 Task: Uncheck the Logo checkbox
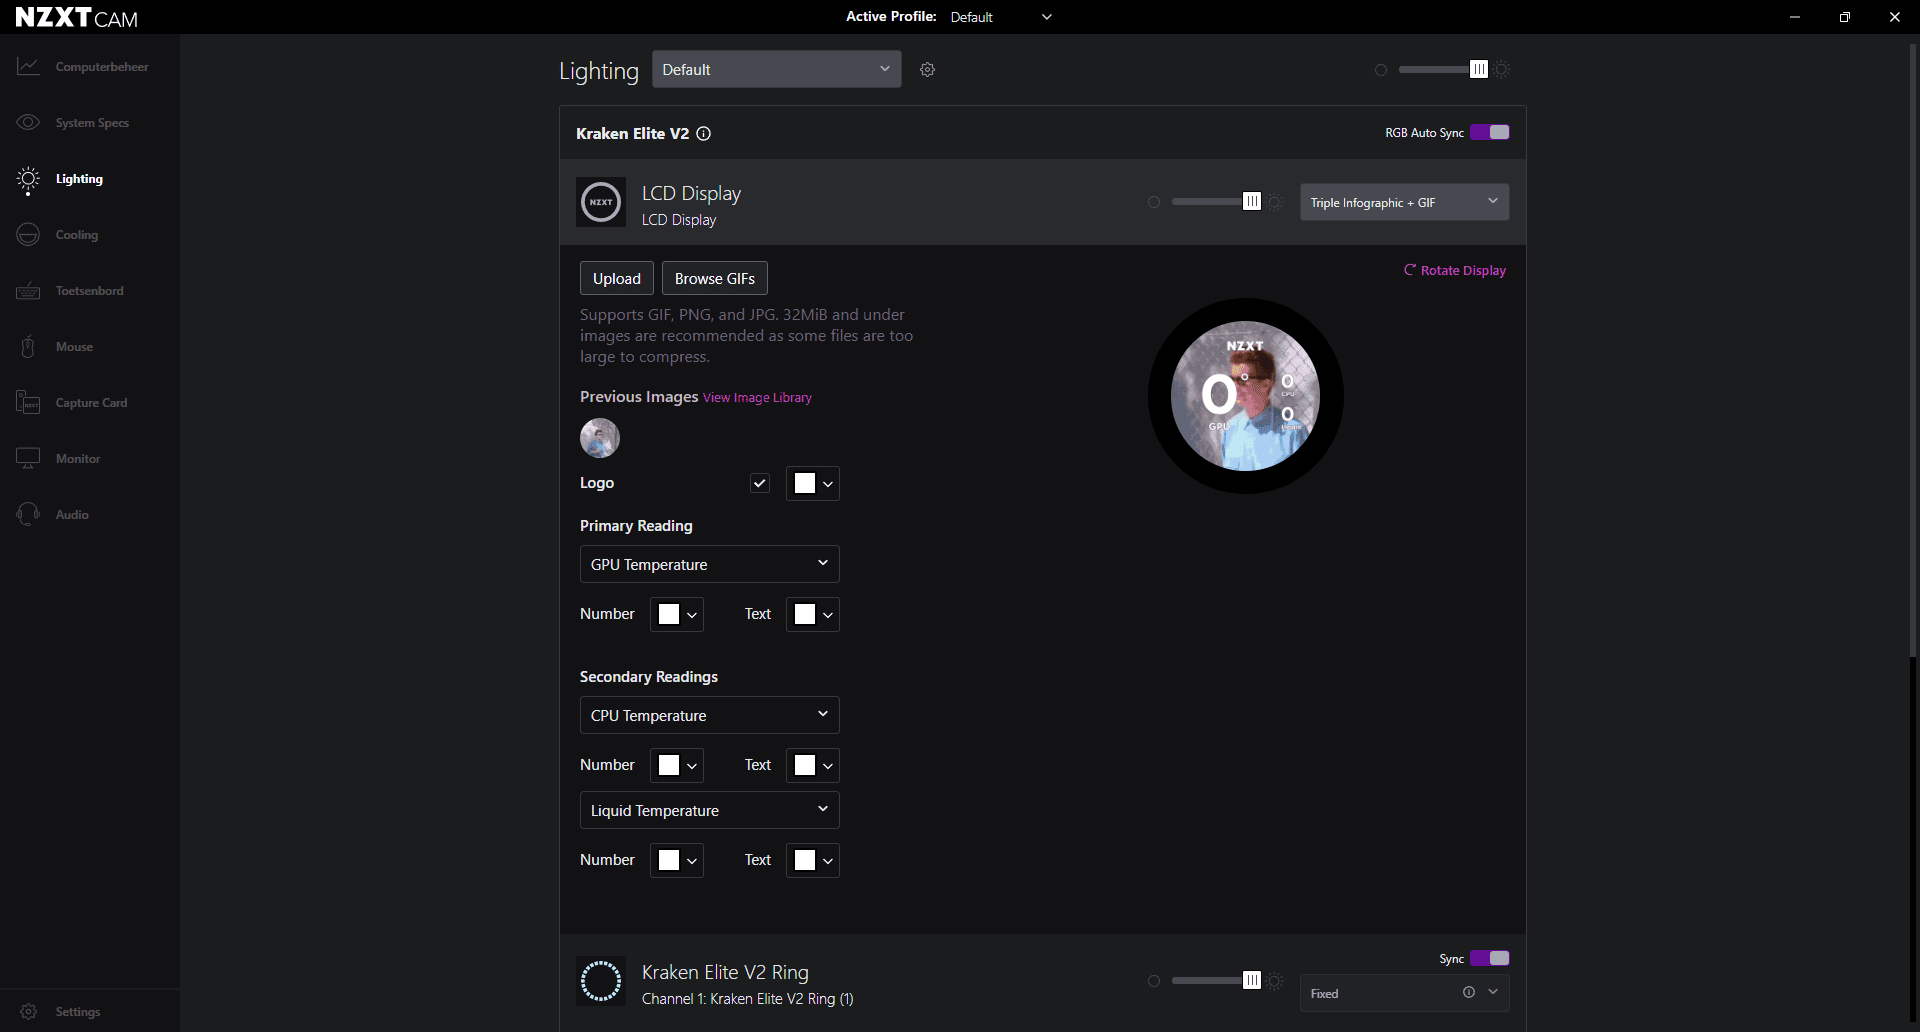pos(760,483)
